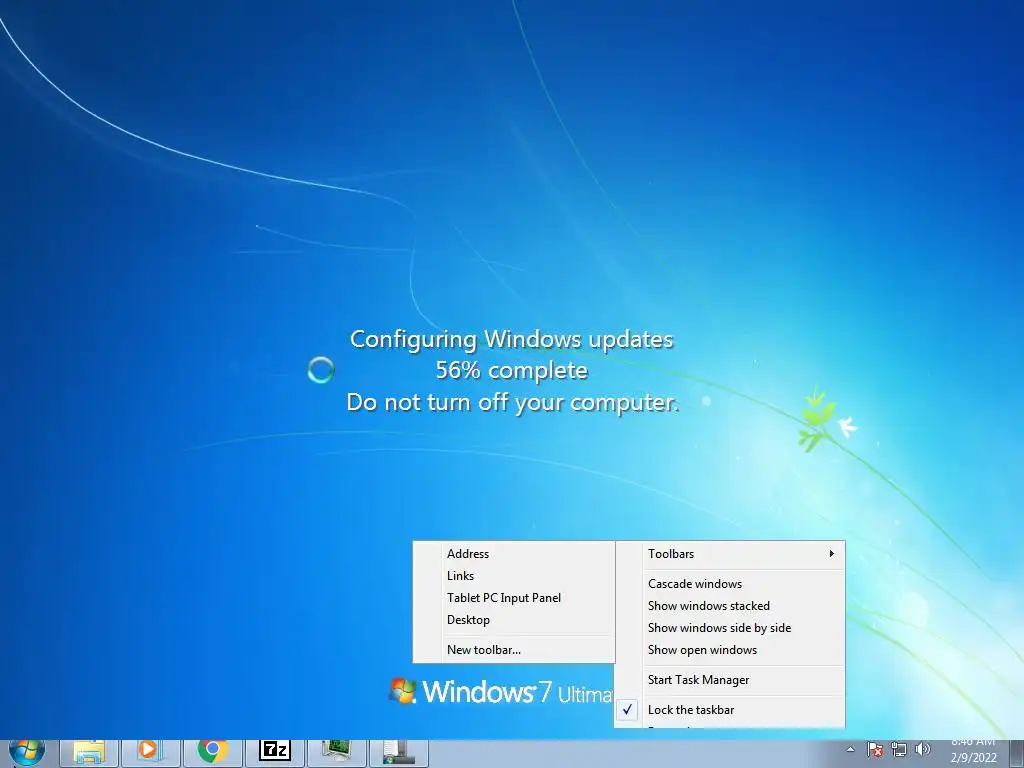
Task: Select Cascade windows
Action: 730,584
